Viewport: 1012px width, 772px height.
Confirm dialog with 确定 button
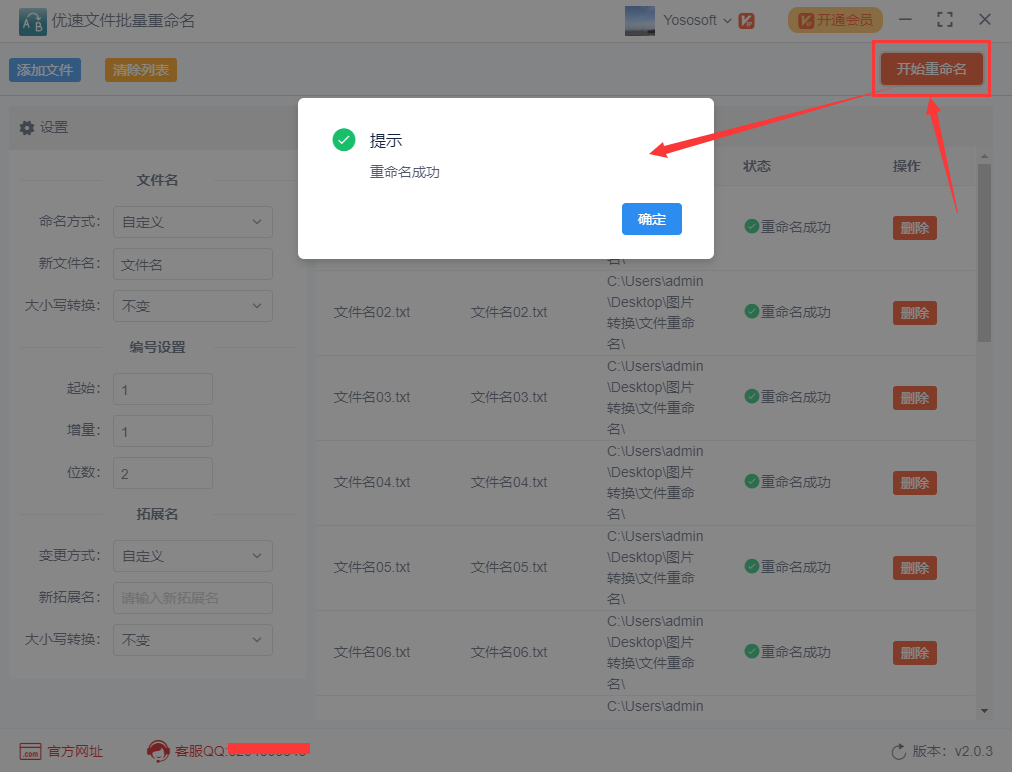tap(651, 219)
